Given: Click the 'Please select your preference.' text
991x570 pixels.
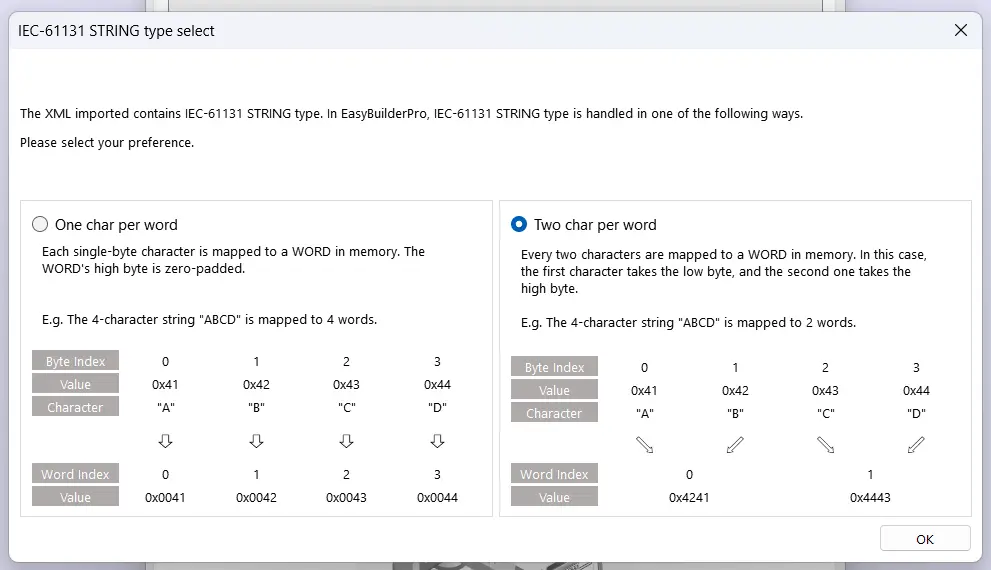Looking at the screenshot, I should (107, 143).
